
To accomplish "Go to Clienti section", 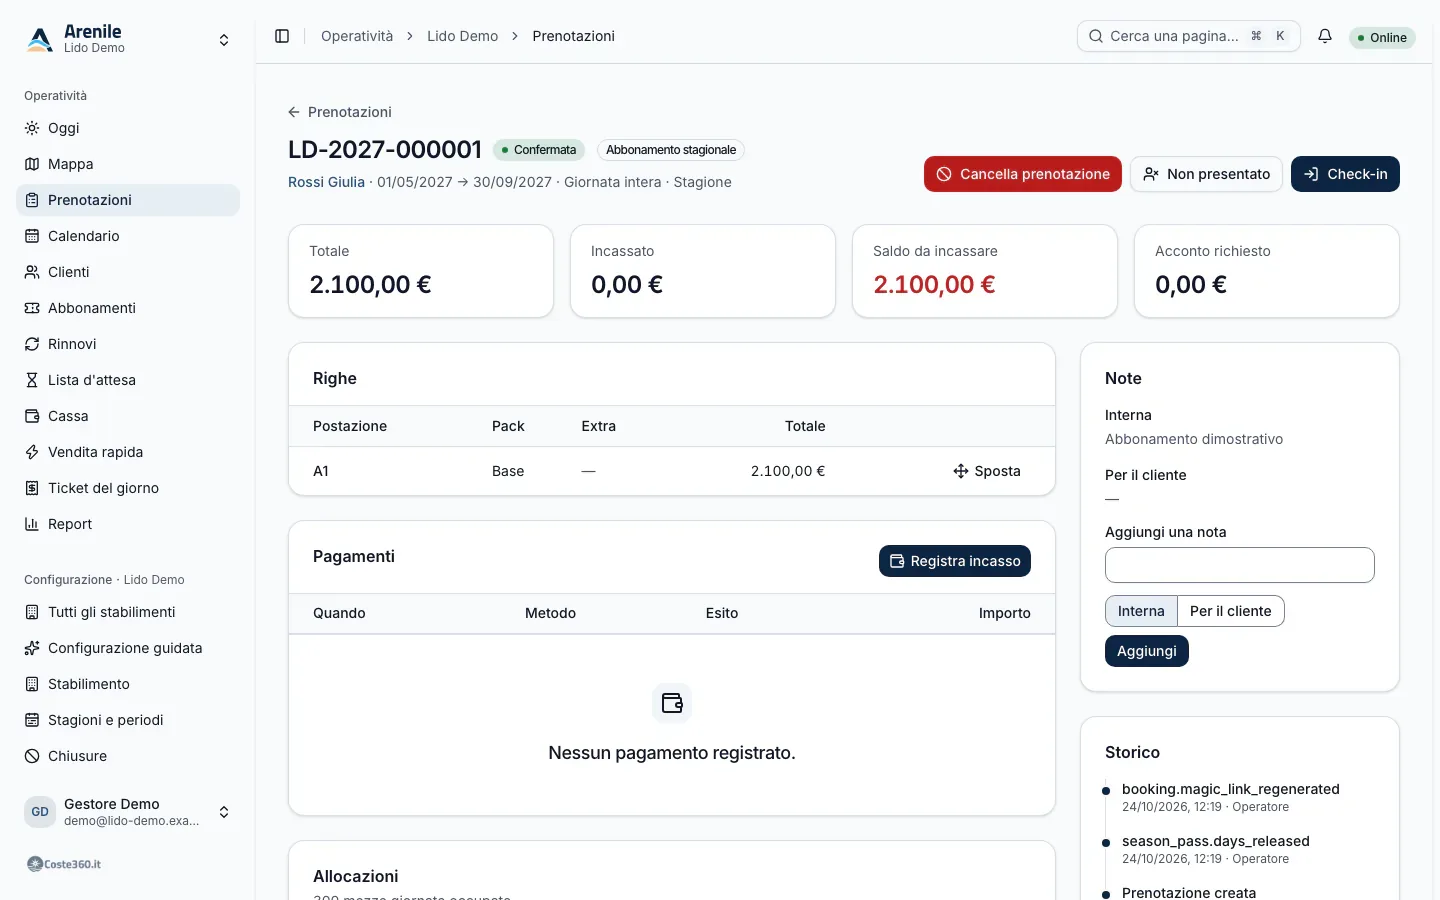I will [128, 272].
